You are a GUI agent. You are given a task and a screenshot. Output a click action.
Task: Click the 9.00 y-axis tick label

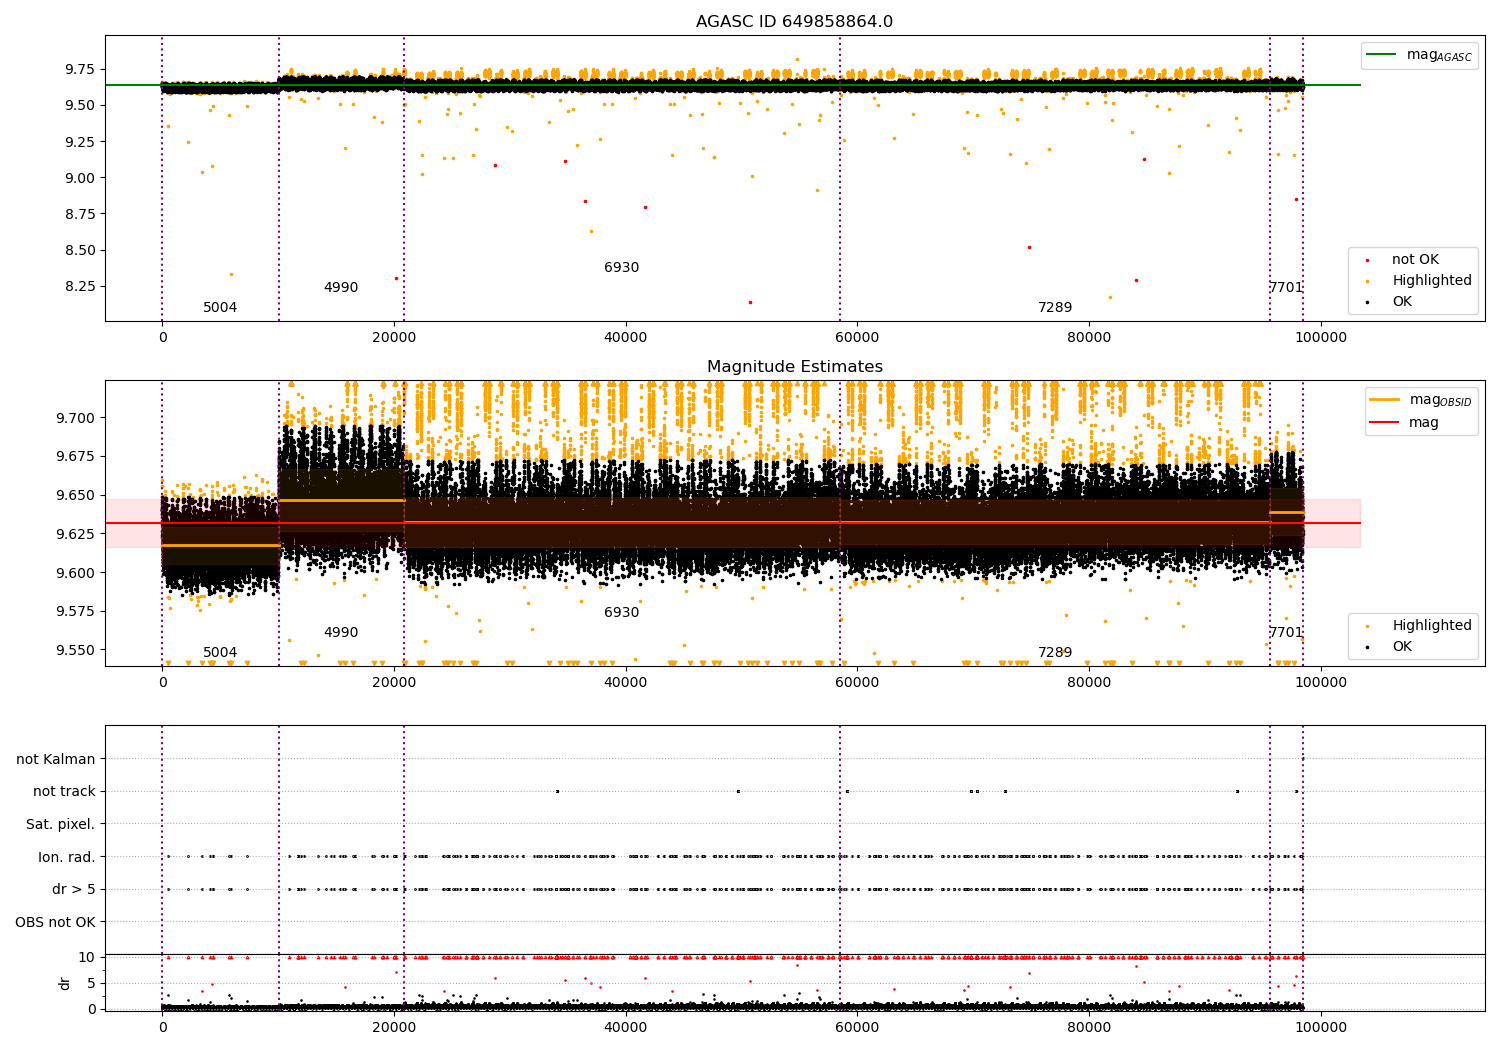(x=79, y=178)
